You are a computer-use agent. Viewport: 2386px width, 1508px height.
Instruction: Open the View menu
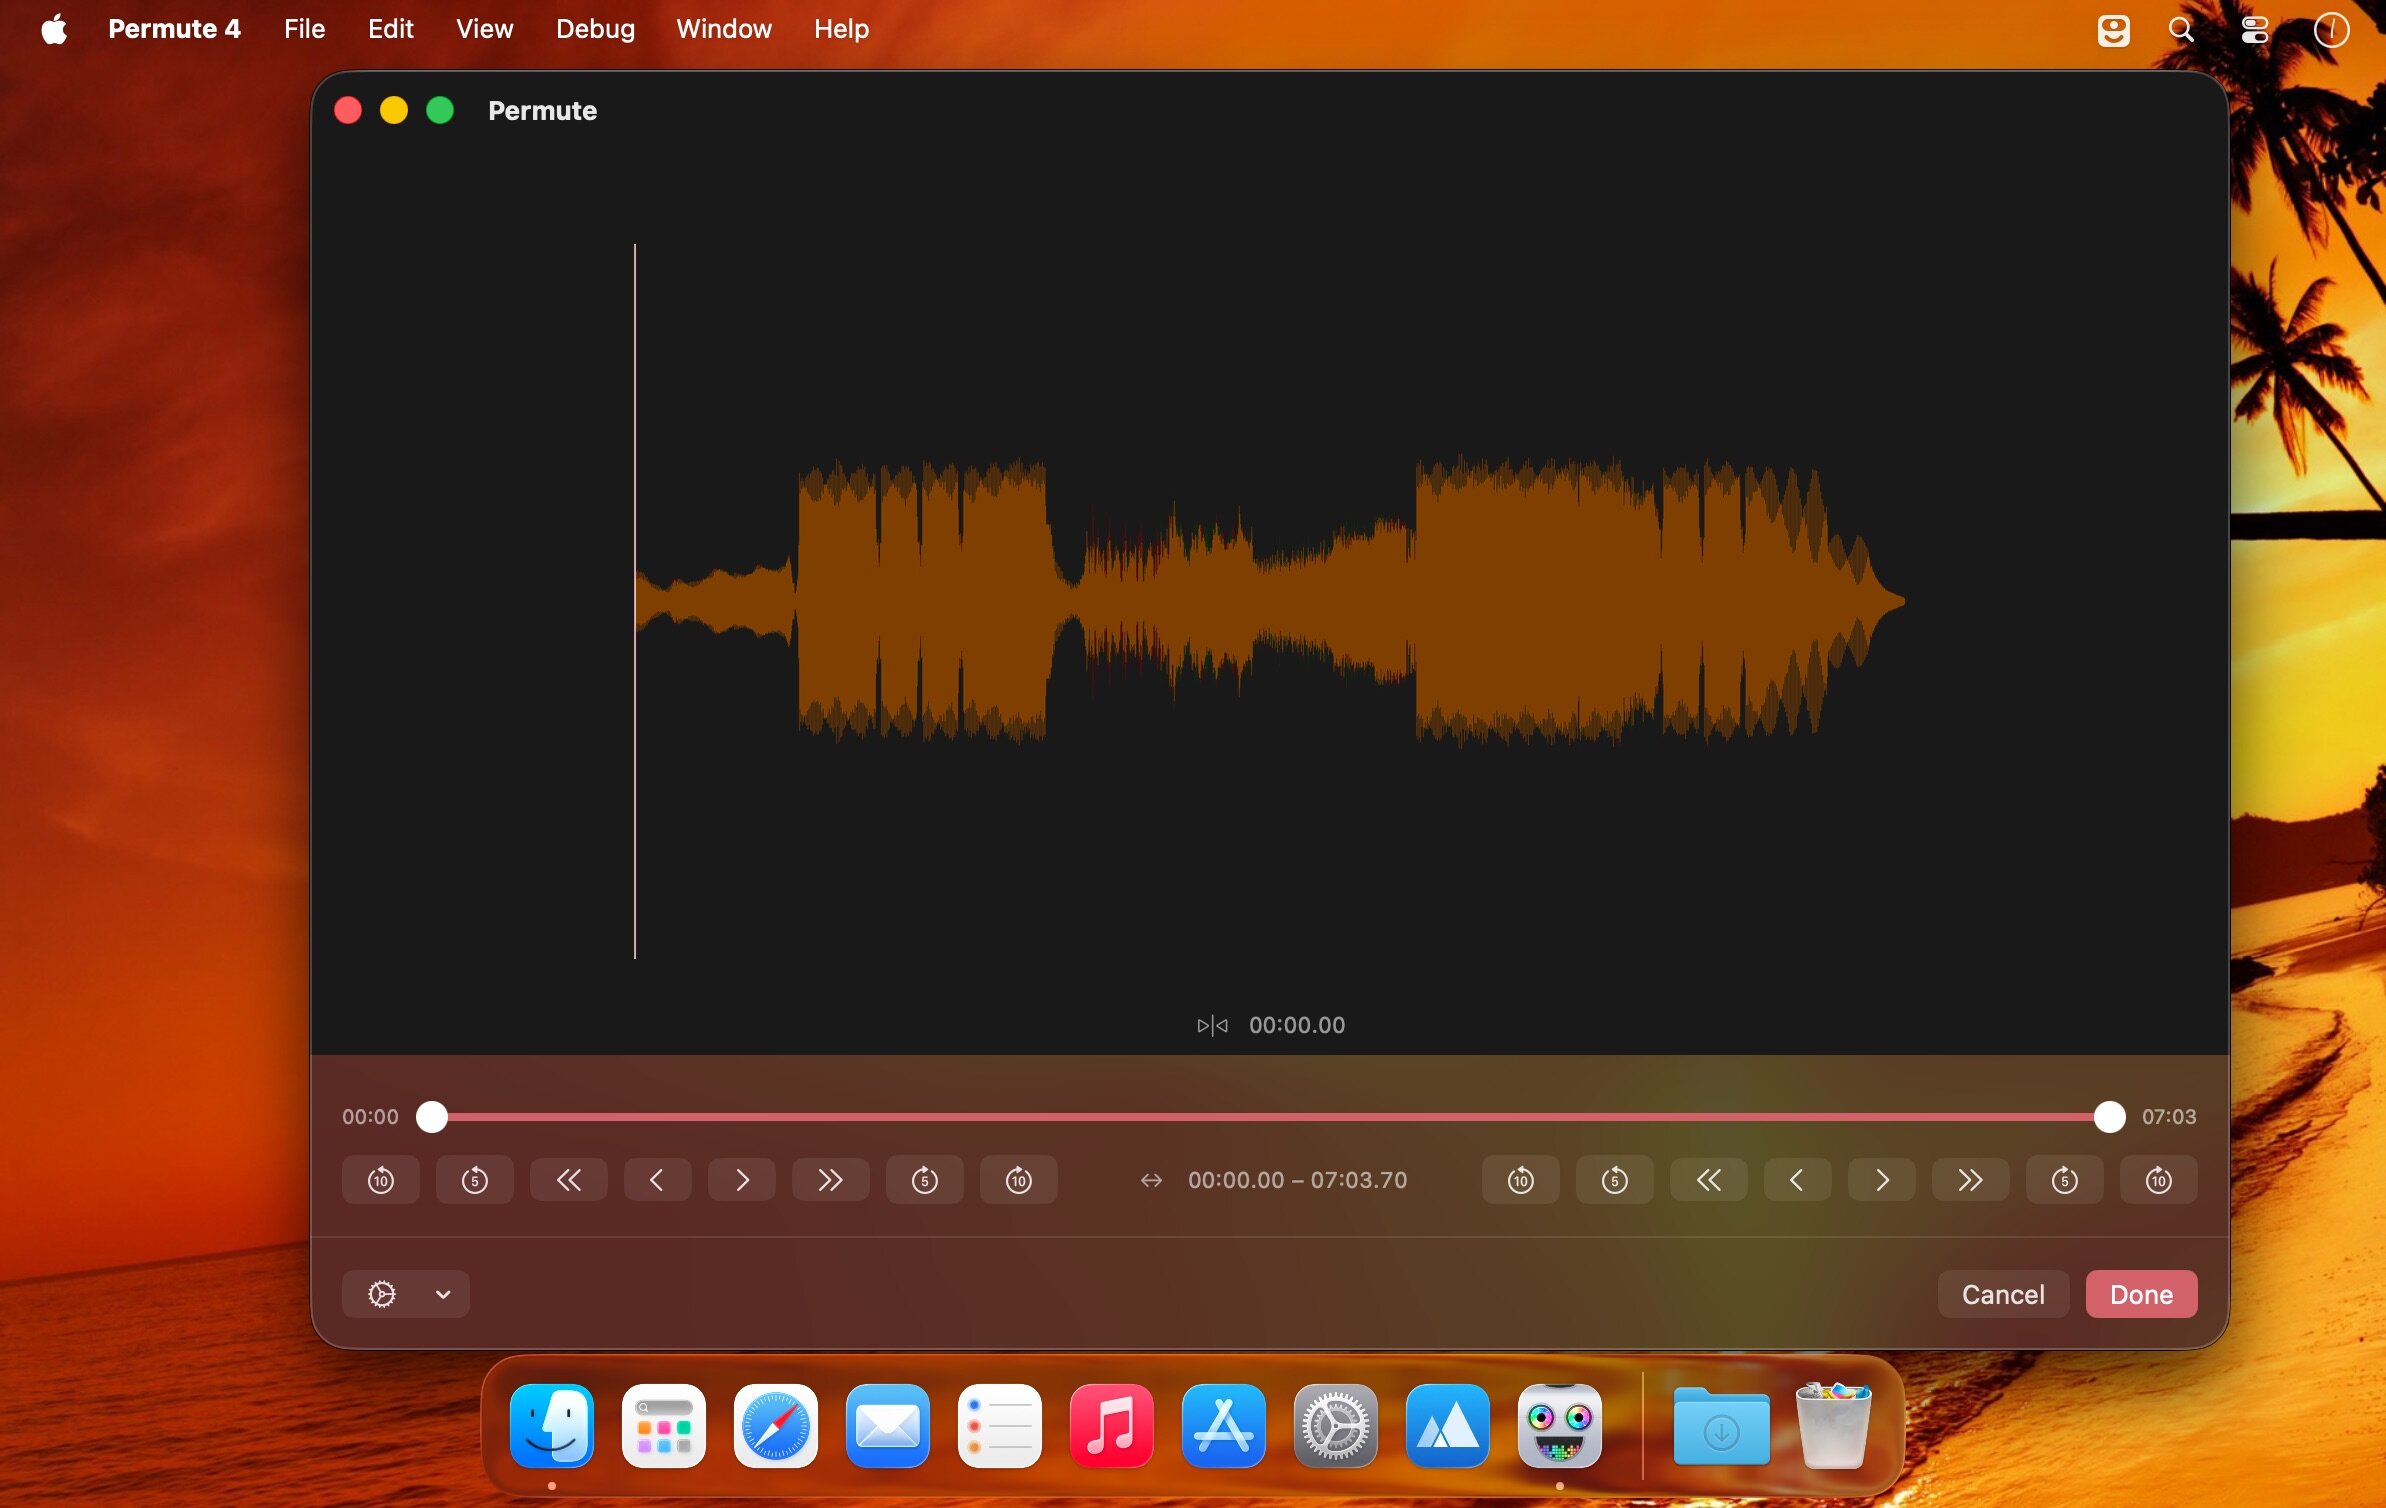tap(484, 29)
